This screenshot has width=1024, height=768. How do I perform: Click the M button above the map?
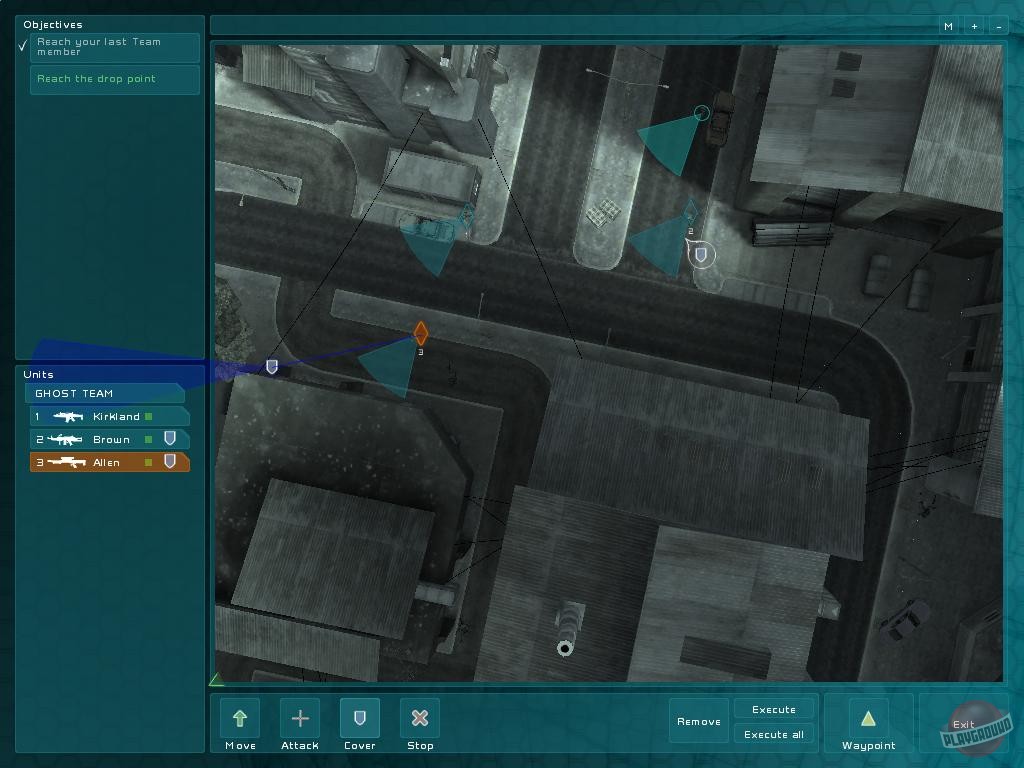[x=948, y=26]
